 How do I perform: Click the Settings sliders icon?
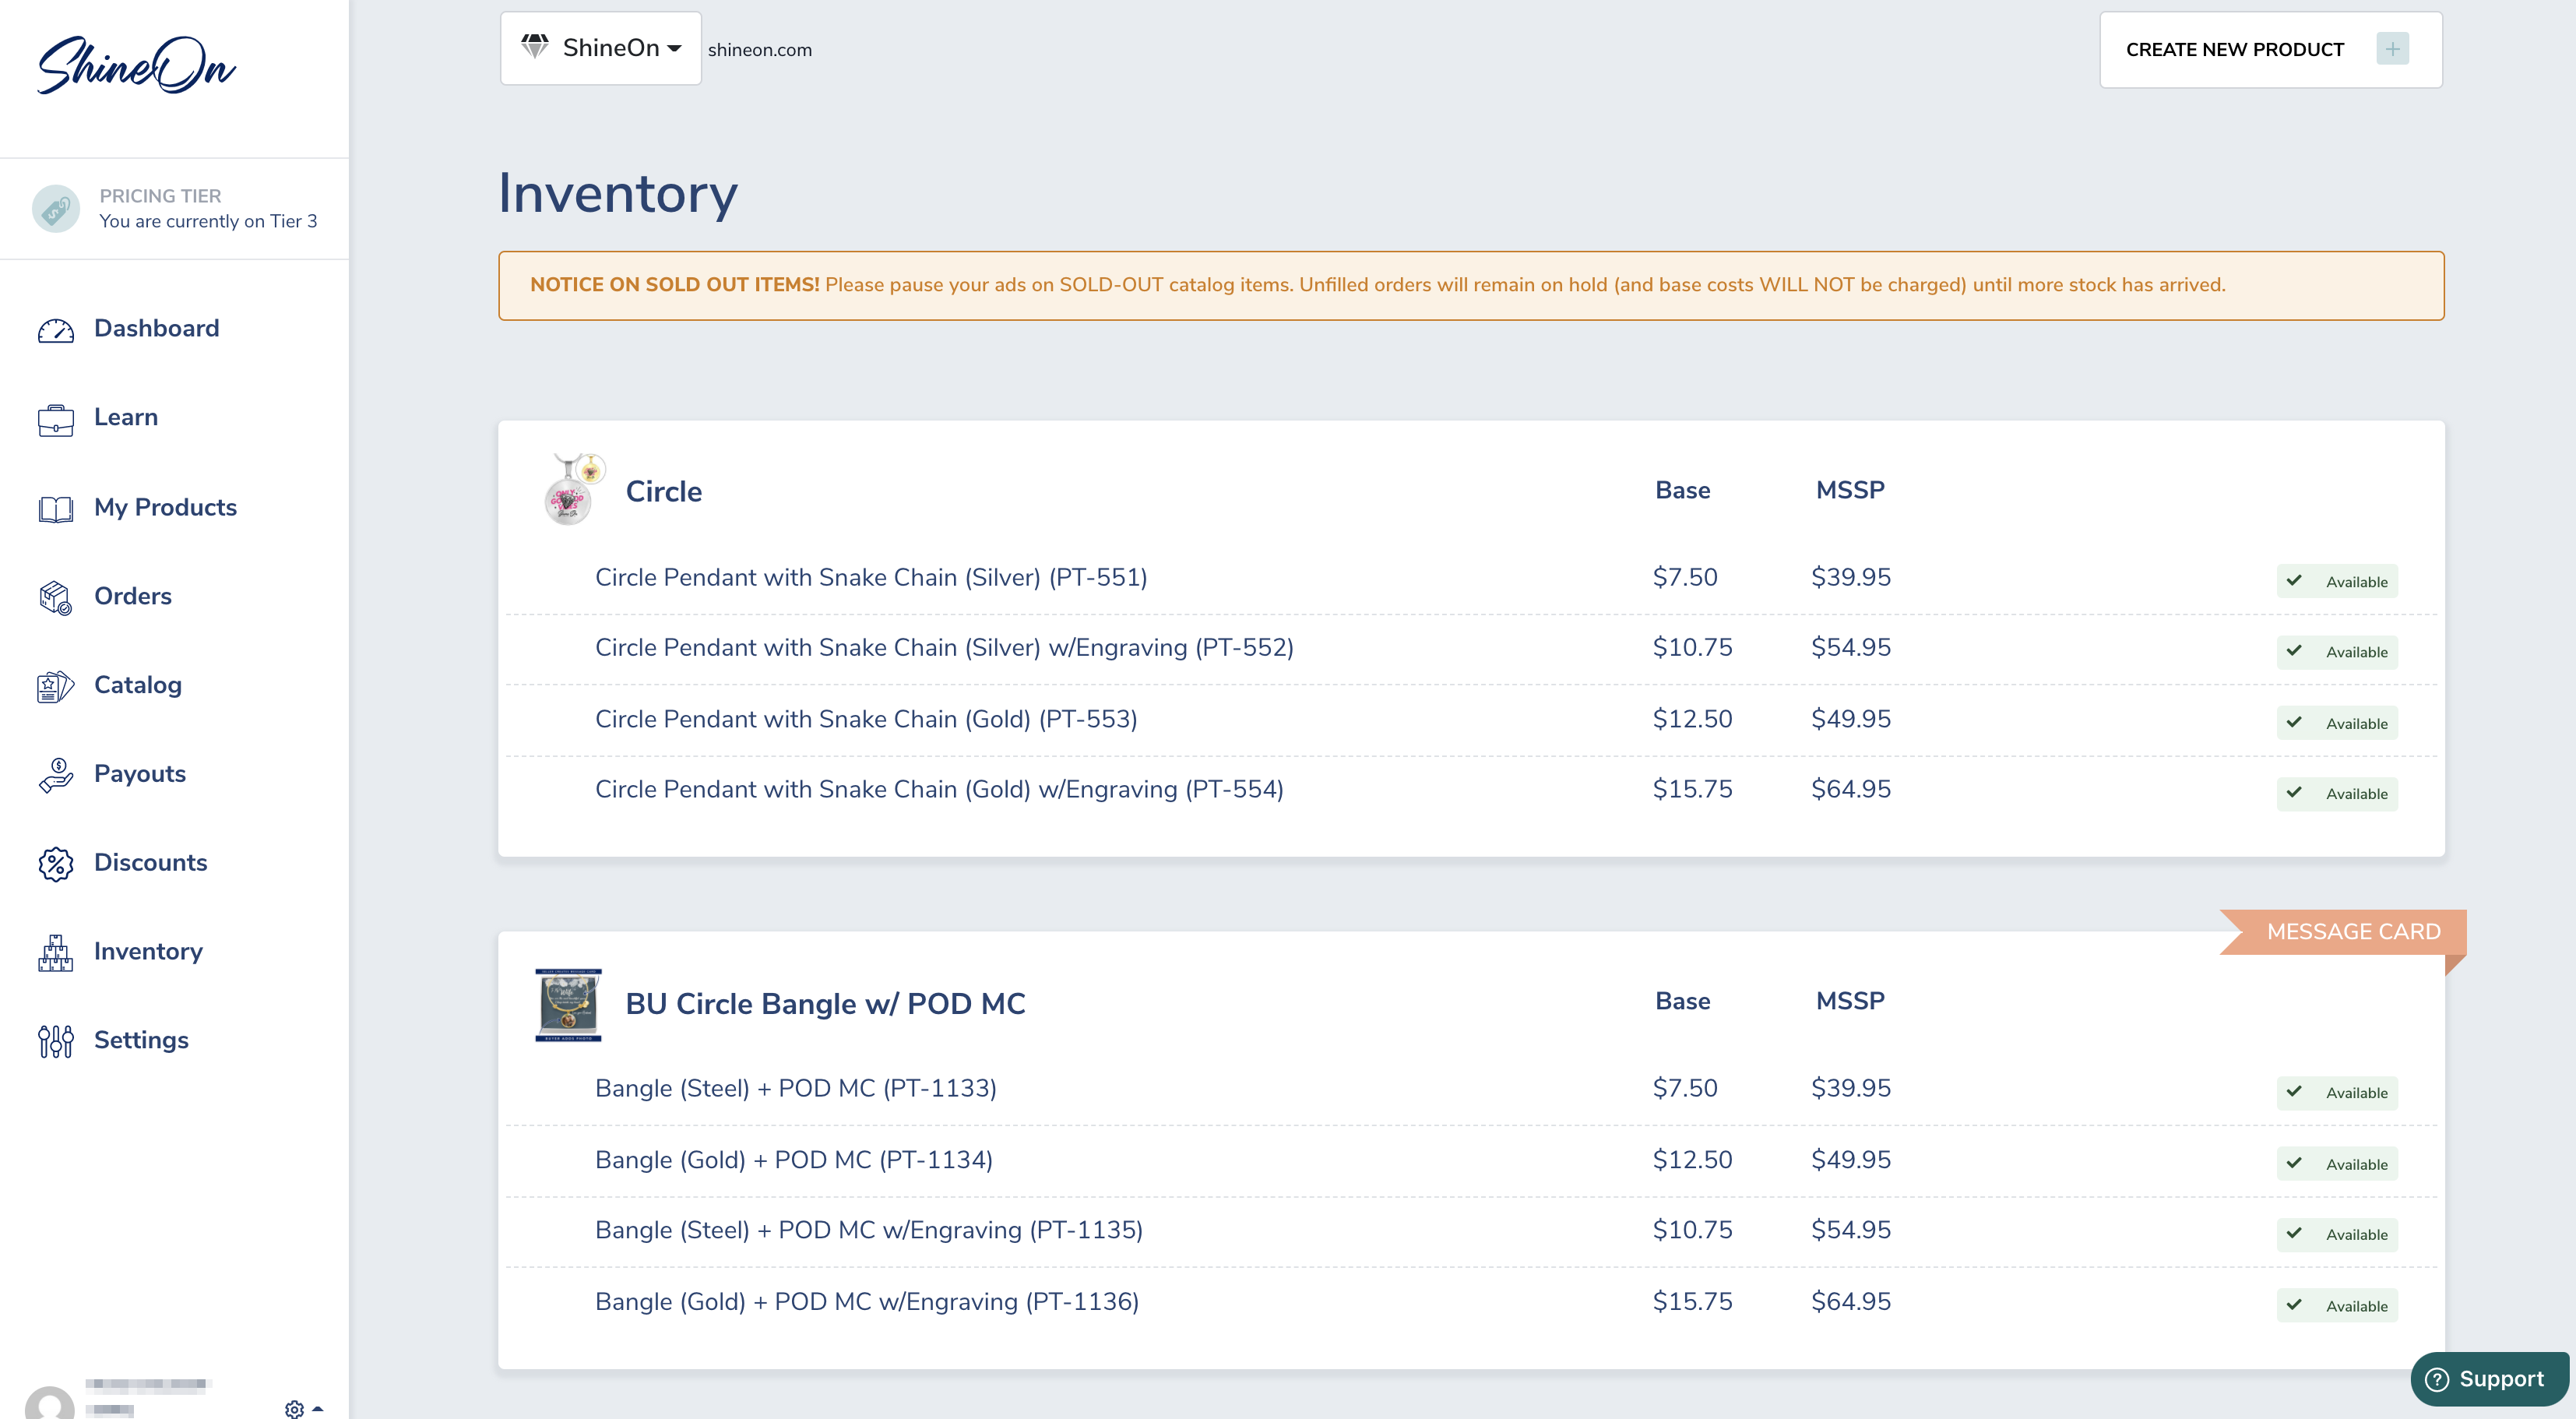pos(55,1041)
